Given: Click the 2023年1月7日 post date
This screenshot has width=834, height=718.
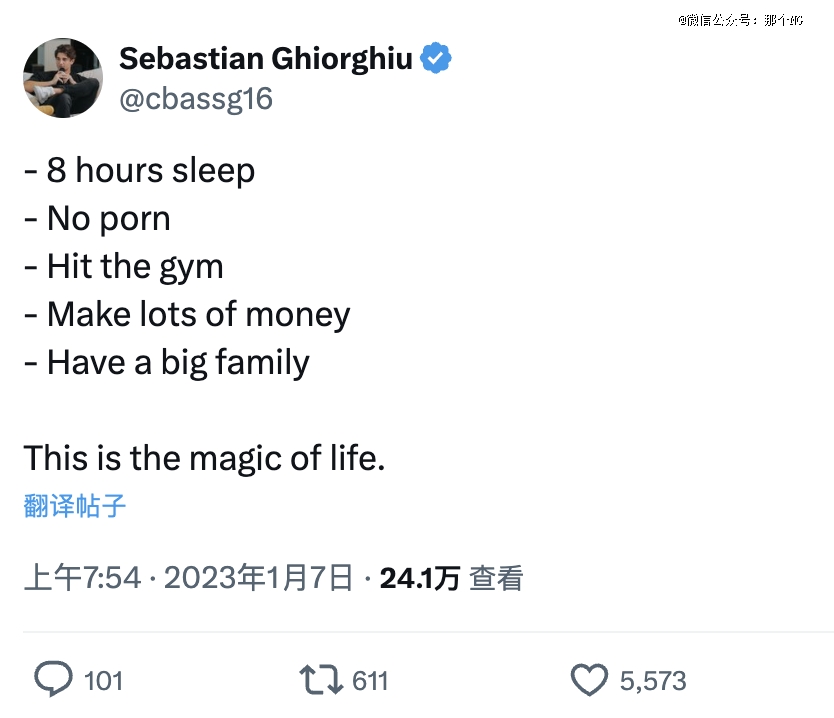Looking at the screenshot, I should pyautogui.click(x=258, y=577).
